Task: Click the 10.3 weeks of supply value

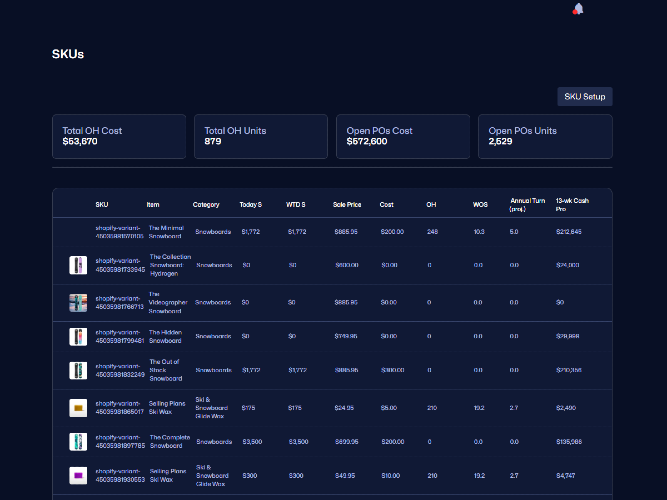Action: [x=479, y=232]
